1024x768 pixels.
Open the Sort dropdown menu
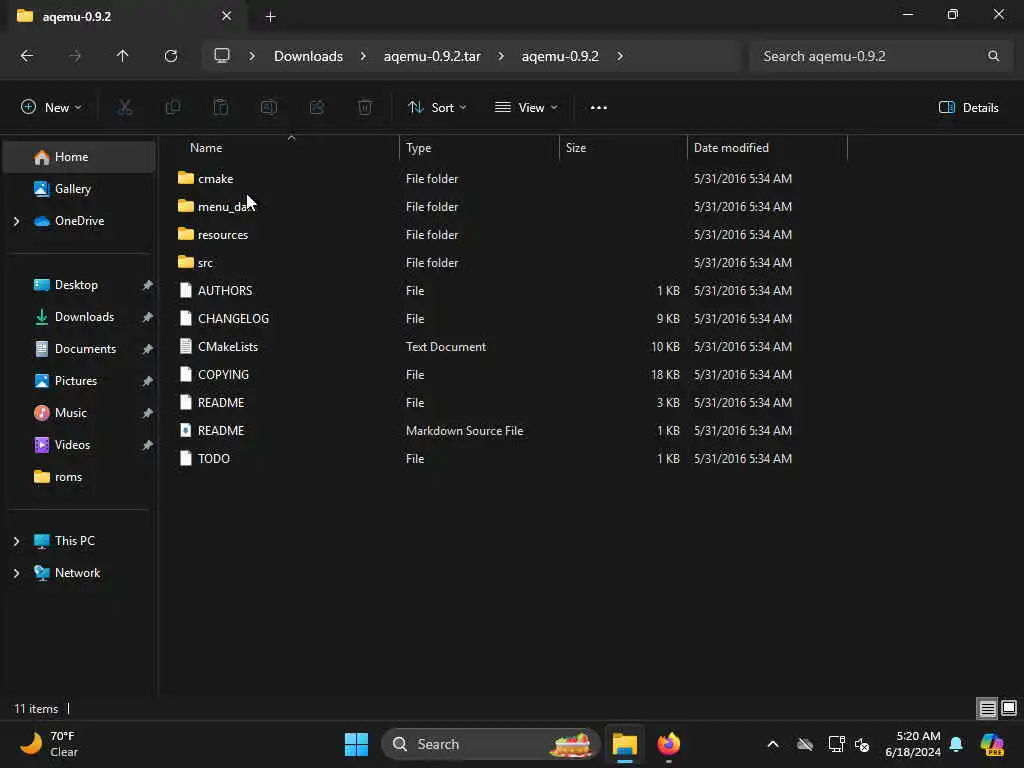coord(437,108)
